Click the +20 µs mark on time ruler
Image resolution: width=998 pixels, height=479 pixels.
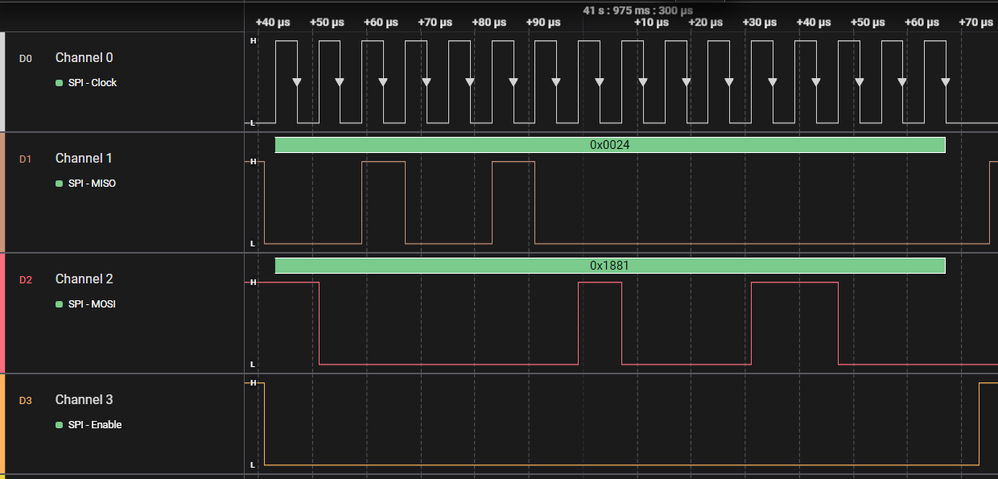click(705, 22)
